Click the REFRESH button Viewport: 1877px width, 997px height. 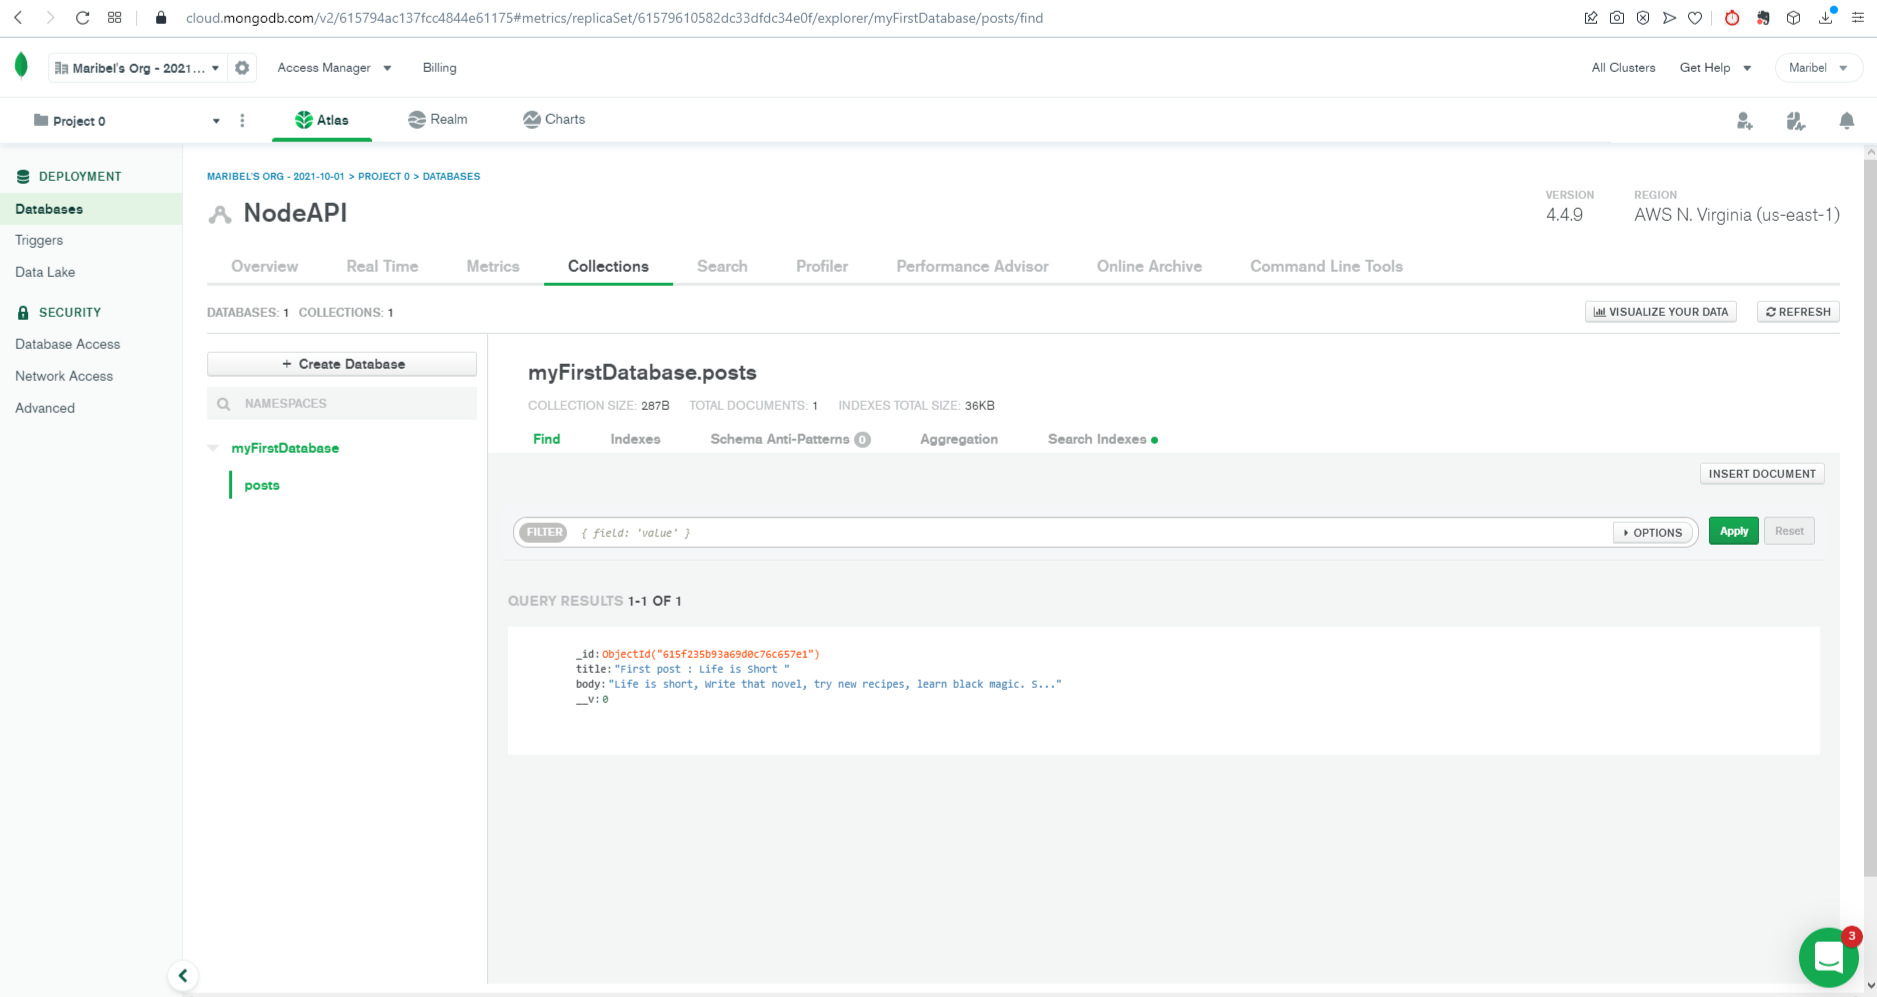[1798, 312]
